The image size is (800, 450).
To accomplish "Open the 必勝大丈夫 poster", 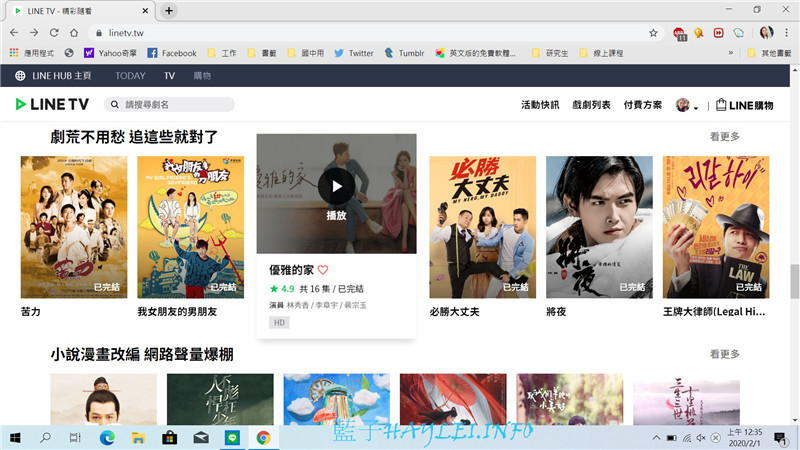I will [483, 227].
